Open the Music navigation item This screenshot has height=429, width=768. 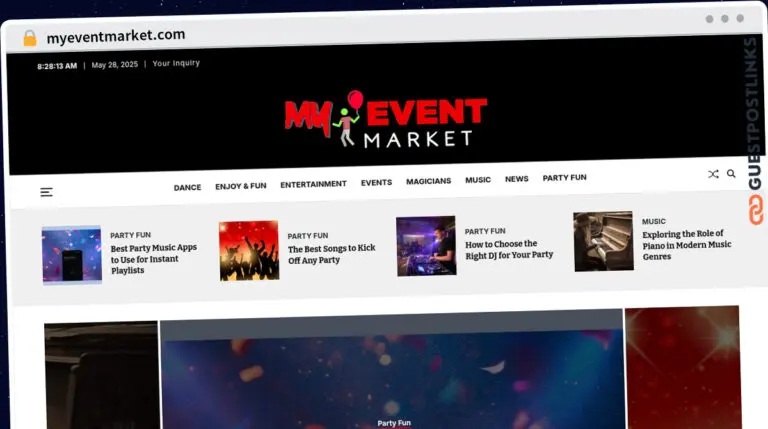478,180
